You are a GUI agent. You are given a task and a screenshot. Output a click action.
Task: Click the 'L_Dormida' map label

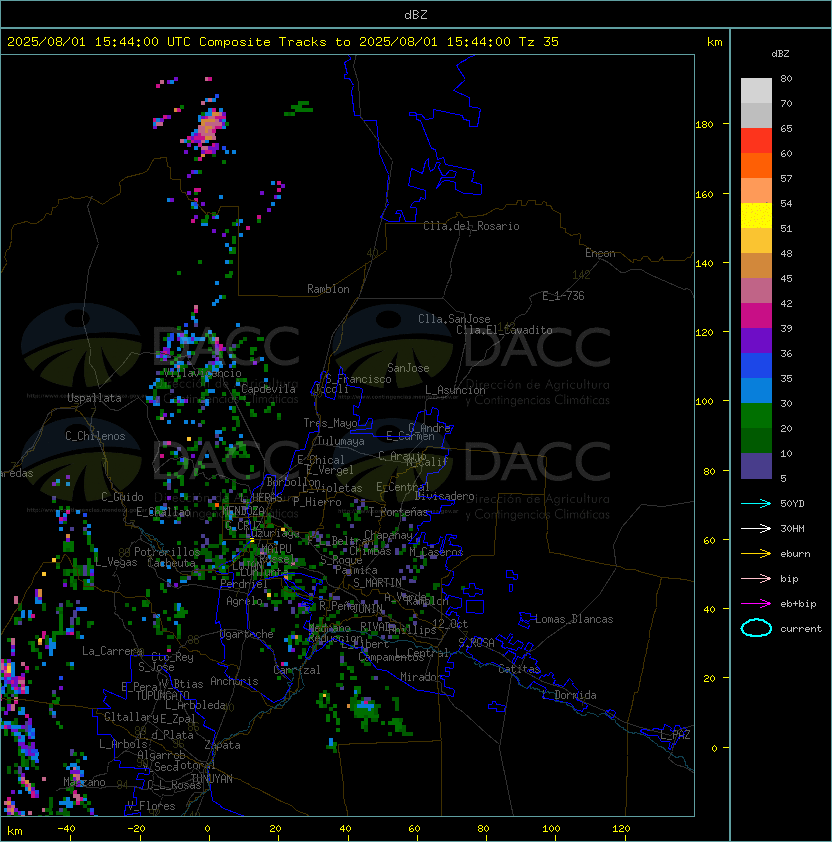pos(569,695)
